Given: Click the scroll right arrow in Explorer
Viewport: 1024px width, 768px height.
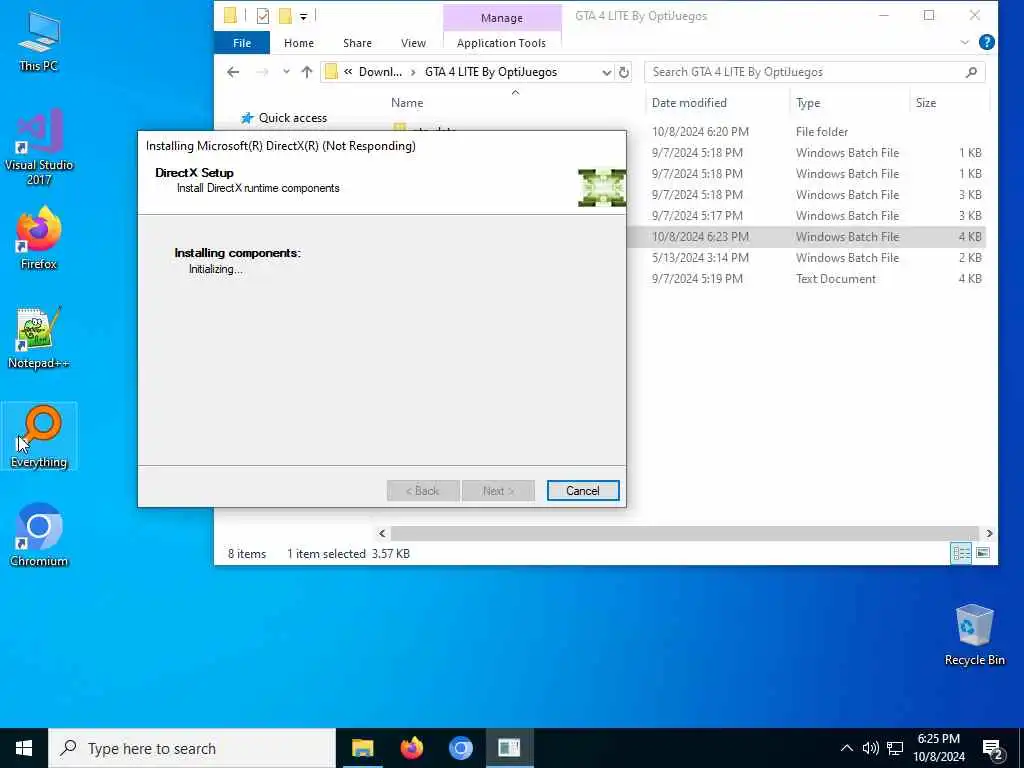Looking at the screenshot, I should [989, 533].
